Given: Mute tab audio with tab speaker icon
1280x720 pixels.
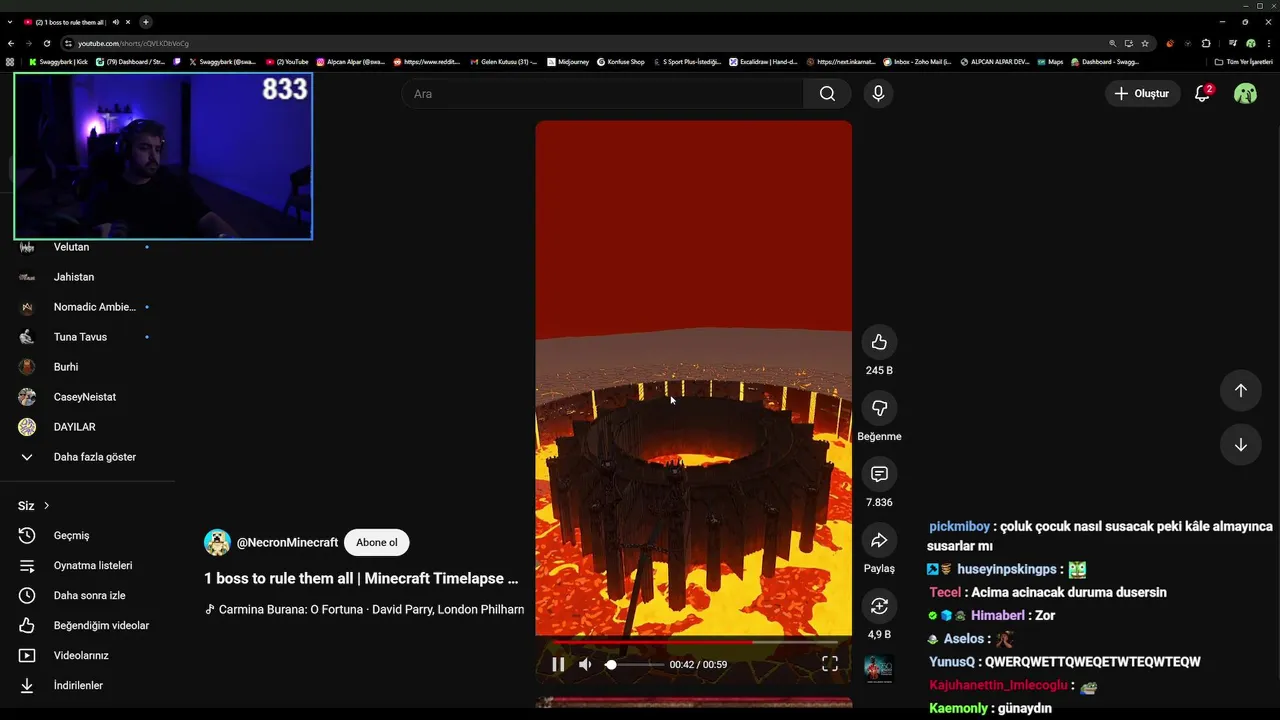Looking at the screenshot, I should pos(116,22).
